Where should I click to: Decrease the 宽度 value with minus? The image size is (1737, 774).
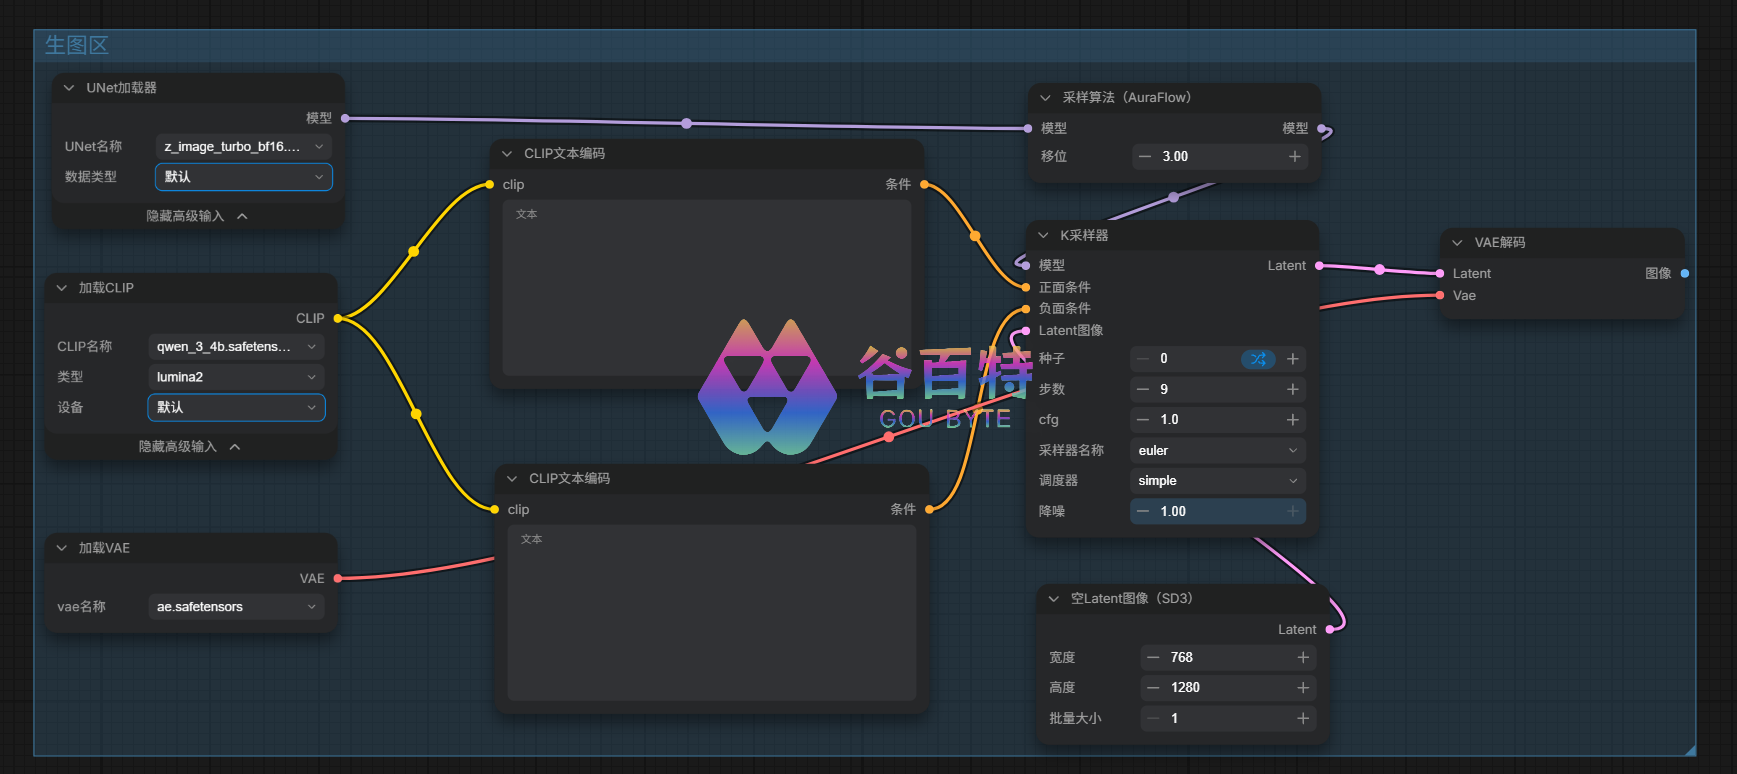(1153, 658)
